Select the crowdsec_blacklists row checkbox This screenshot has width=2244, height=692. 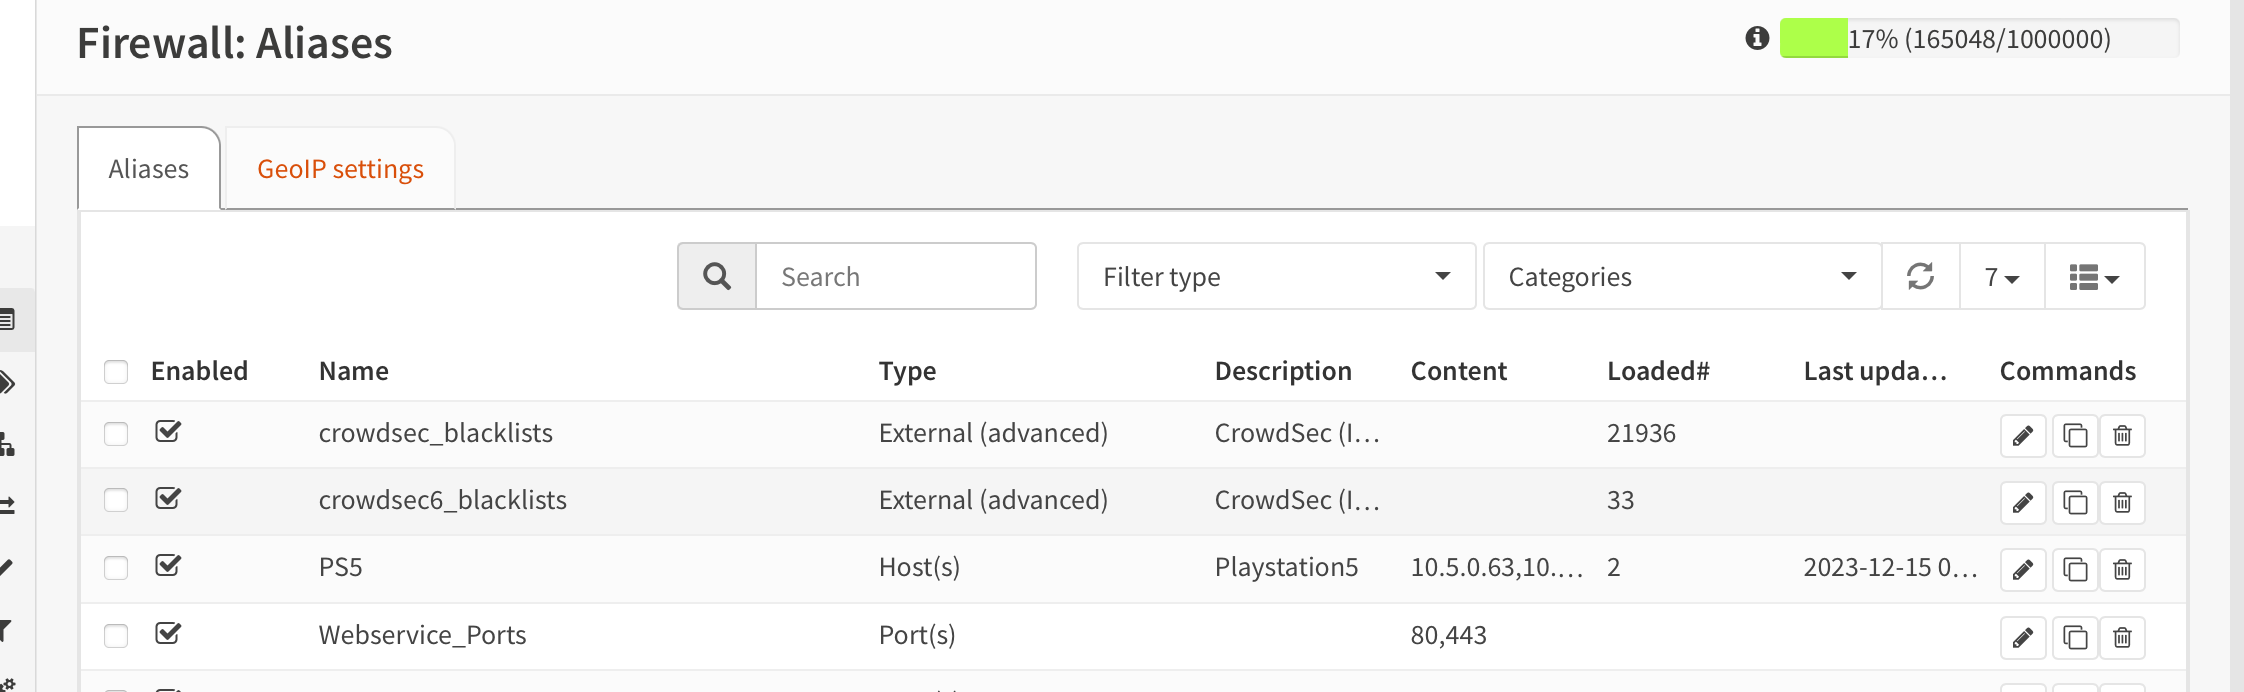click(116, 433)
